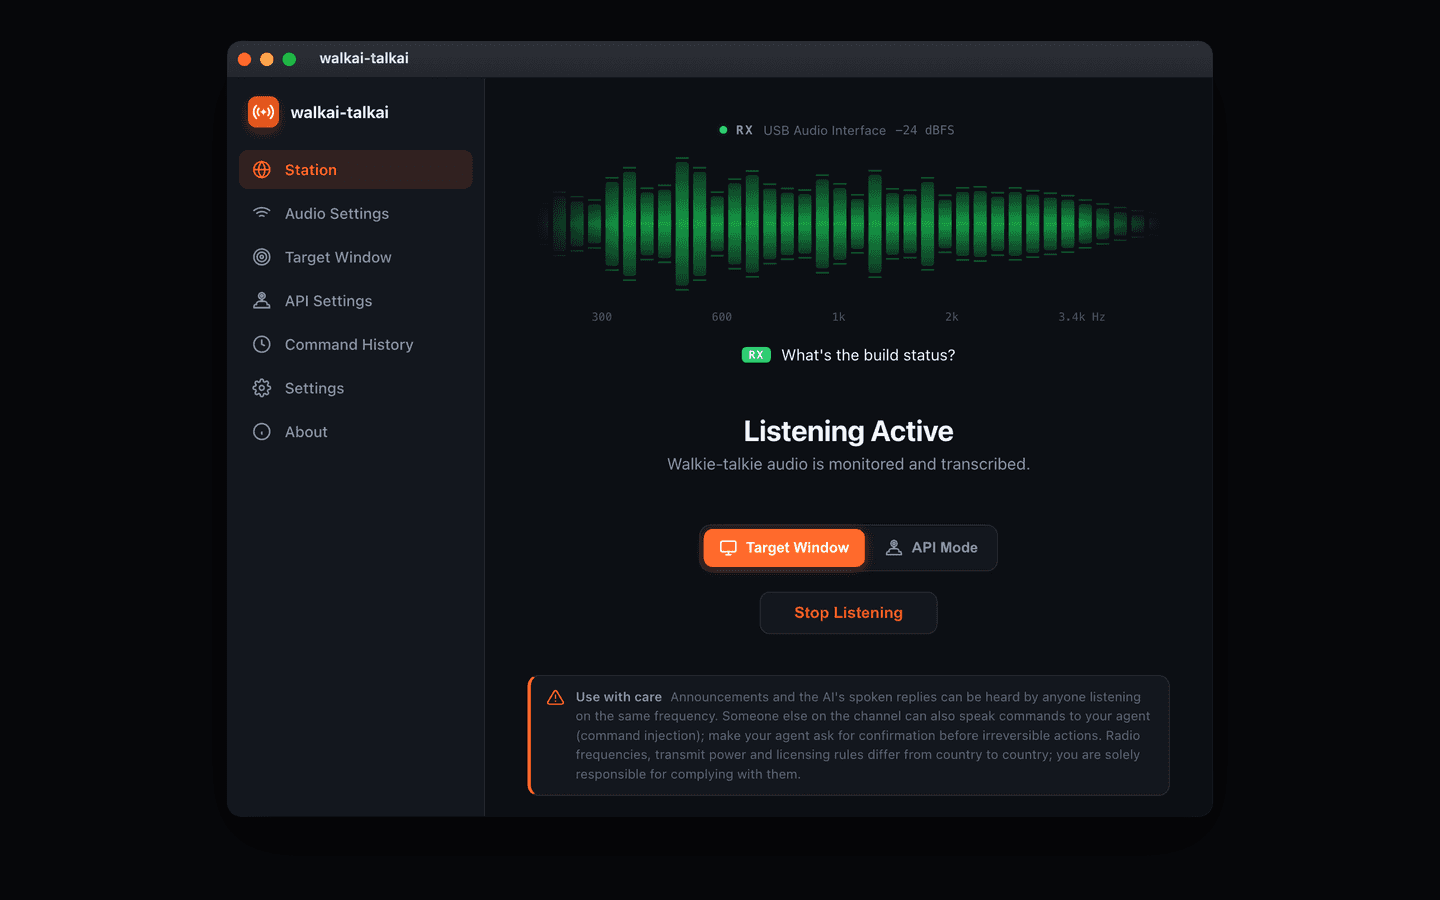Click the clock icon for Command History
The image size is (1440, 900).
coord(262,344)
